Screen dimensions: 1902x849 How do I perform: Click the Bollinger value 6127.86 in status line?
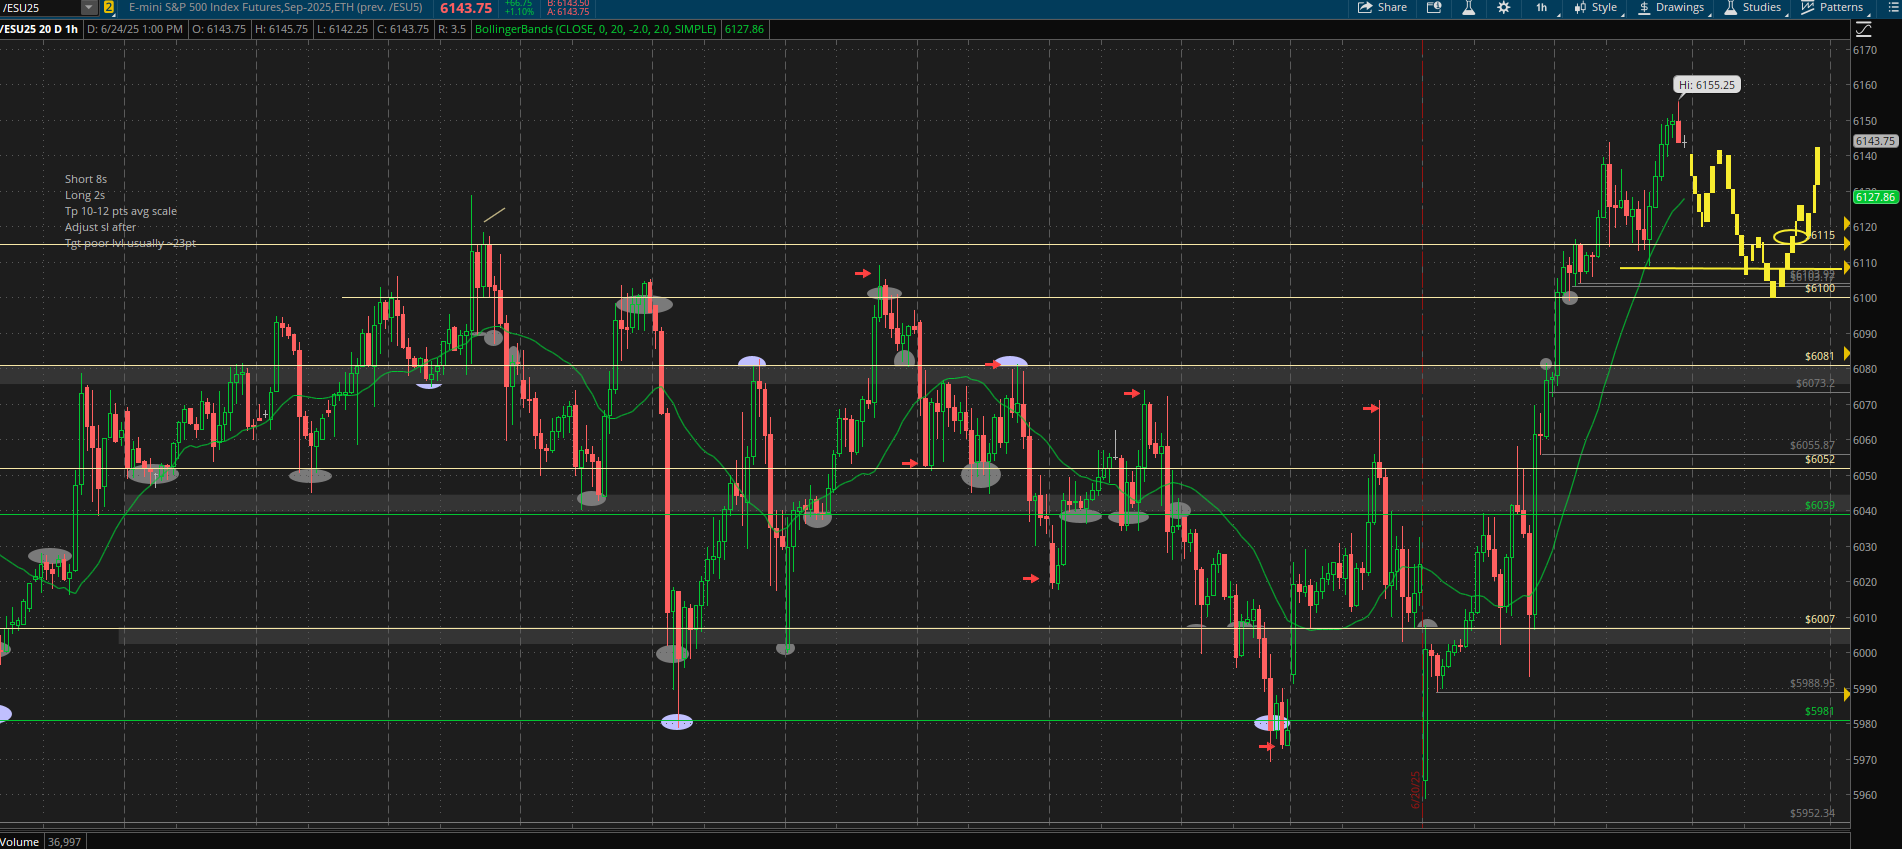(x=744, y=29)
